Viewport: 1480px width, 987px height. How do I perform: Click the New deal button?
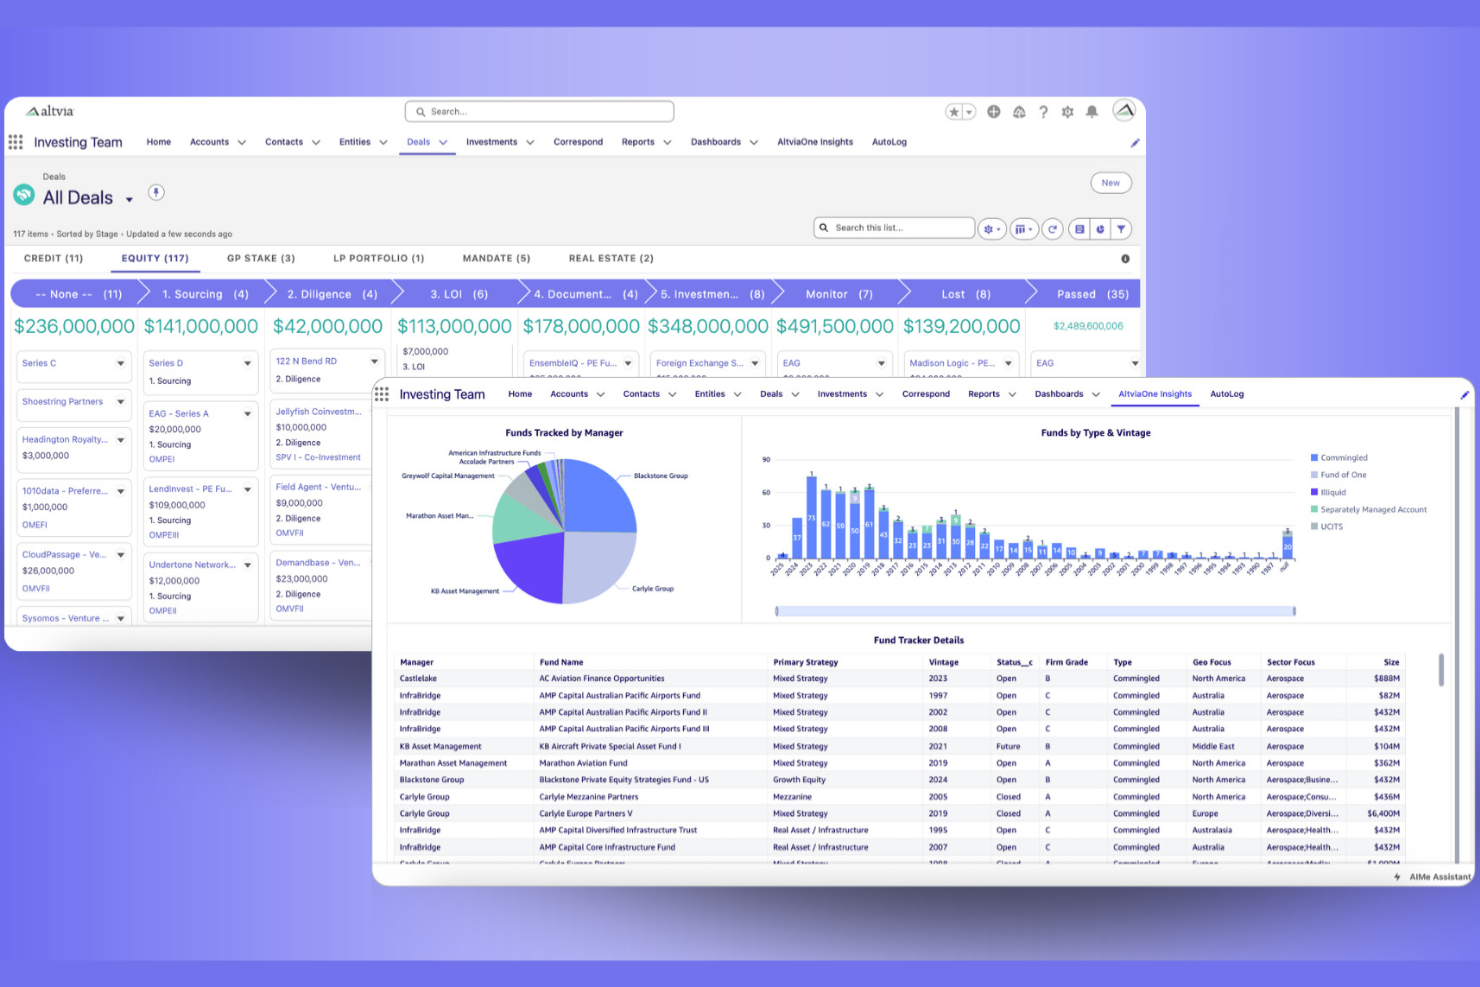coord(1110,182)
